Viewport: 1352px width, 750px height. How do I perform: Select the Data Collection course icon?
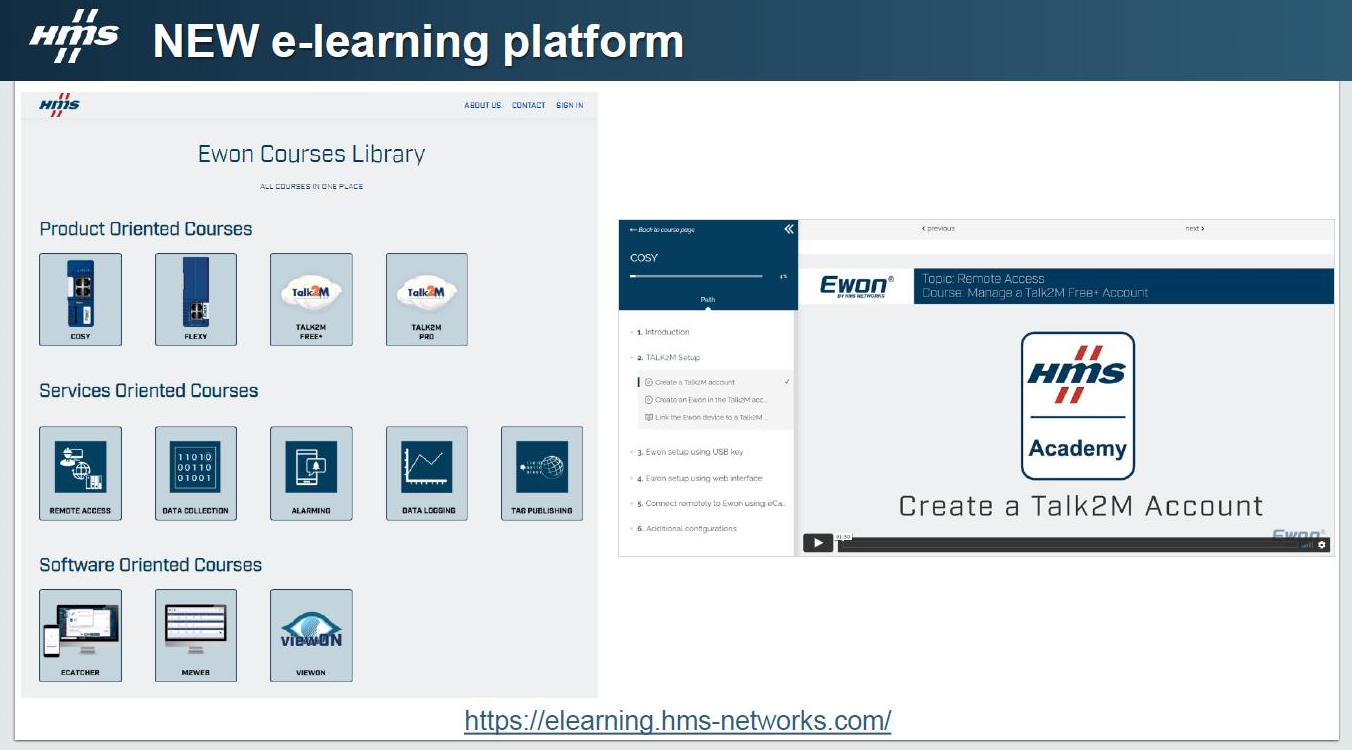pos(196,473)
